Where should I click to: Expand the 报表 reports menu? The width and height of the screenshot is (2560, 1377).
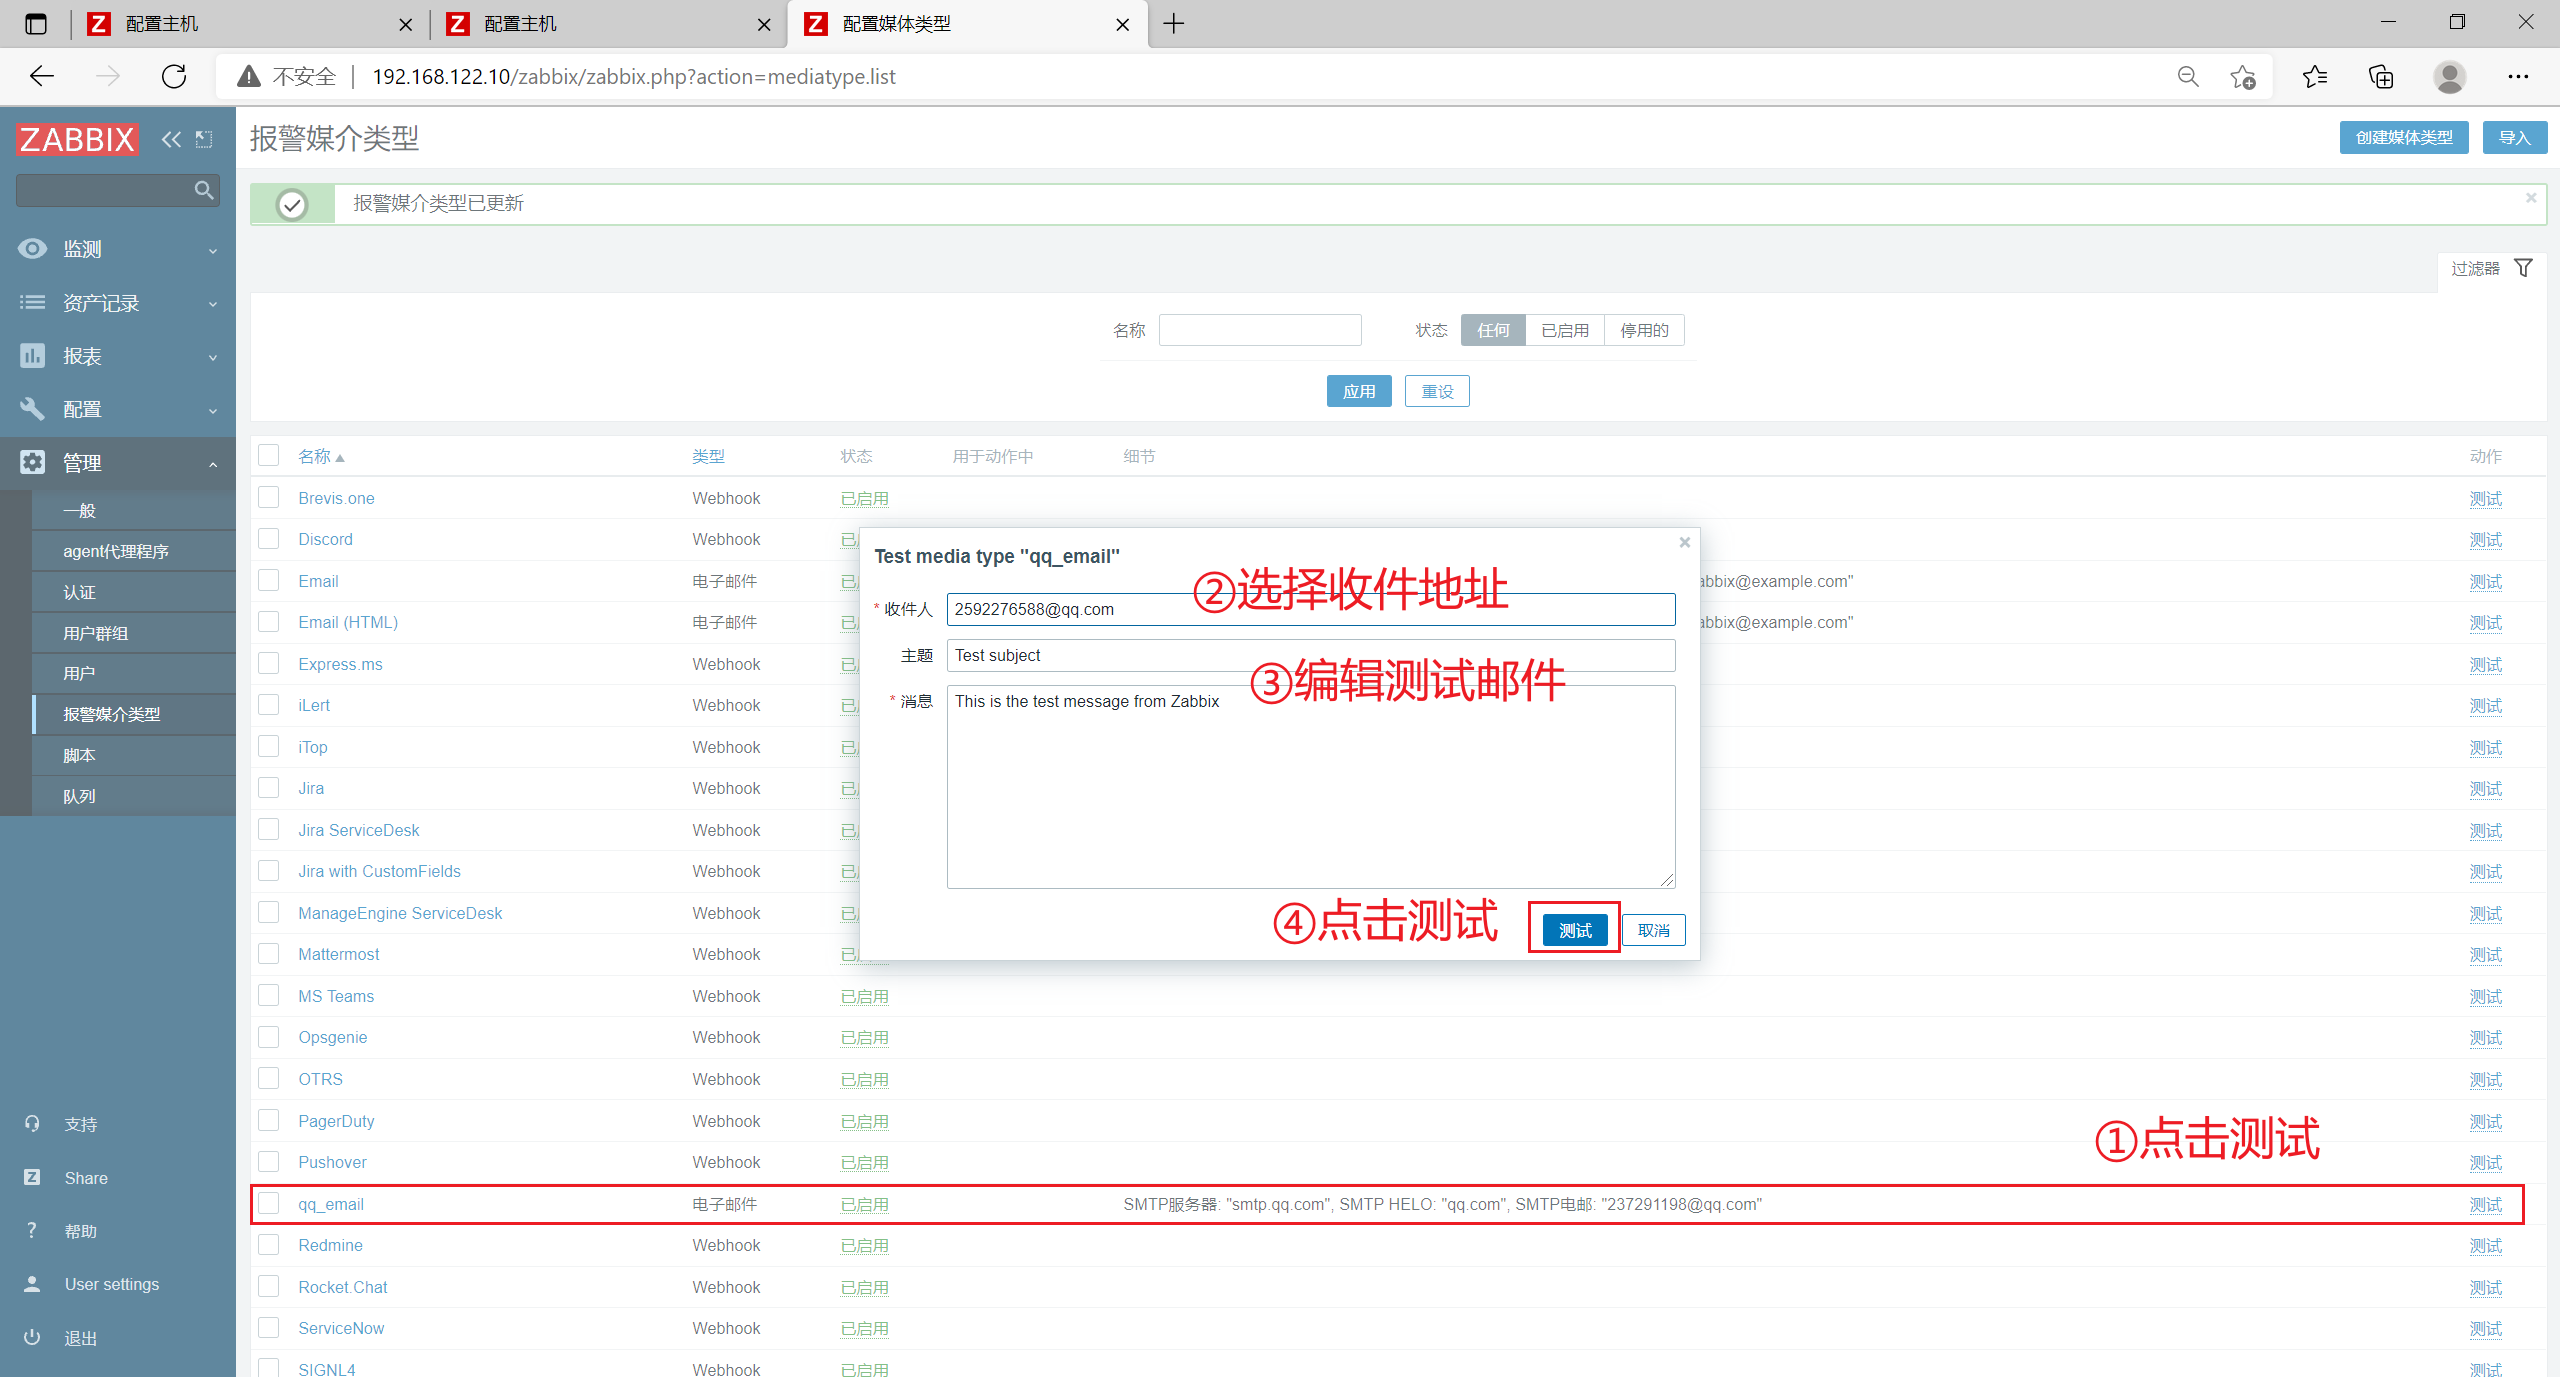(x=118, y=356)
